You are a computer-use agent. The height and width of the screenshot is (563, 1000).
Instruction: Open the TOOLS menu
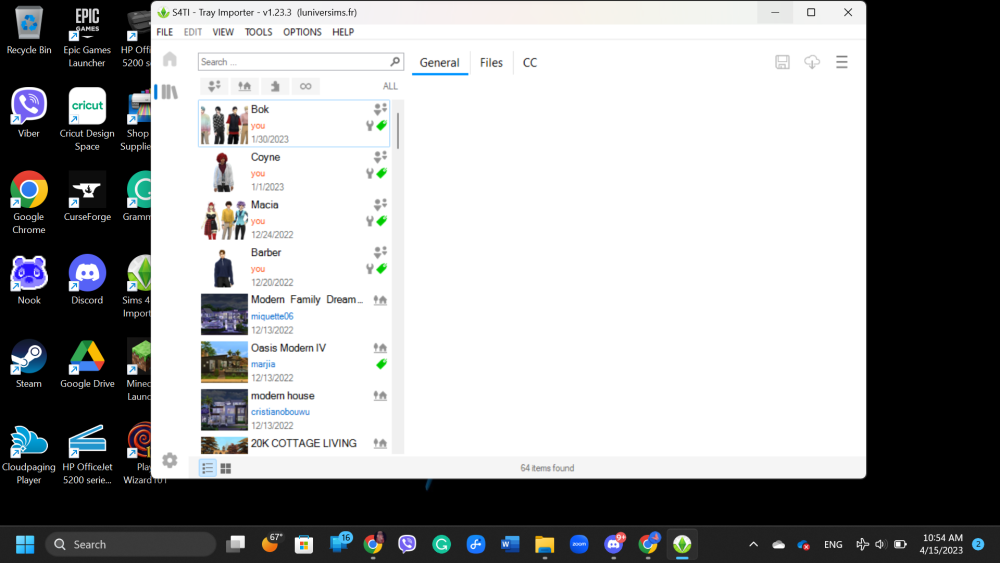click(x=258, y=32)
